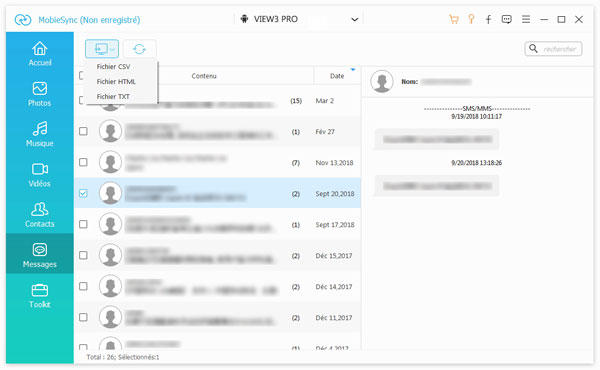Click the Contenu column header

pos(204,76)
